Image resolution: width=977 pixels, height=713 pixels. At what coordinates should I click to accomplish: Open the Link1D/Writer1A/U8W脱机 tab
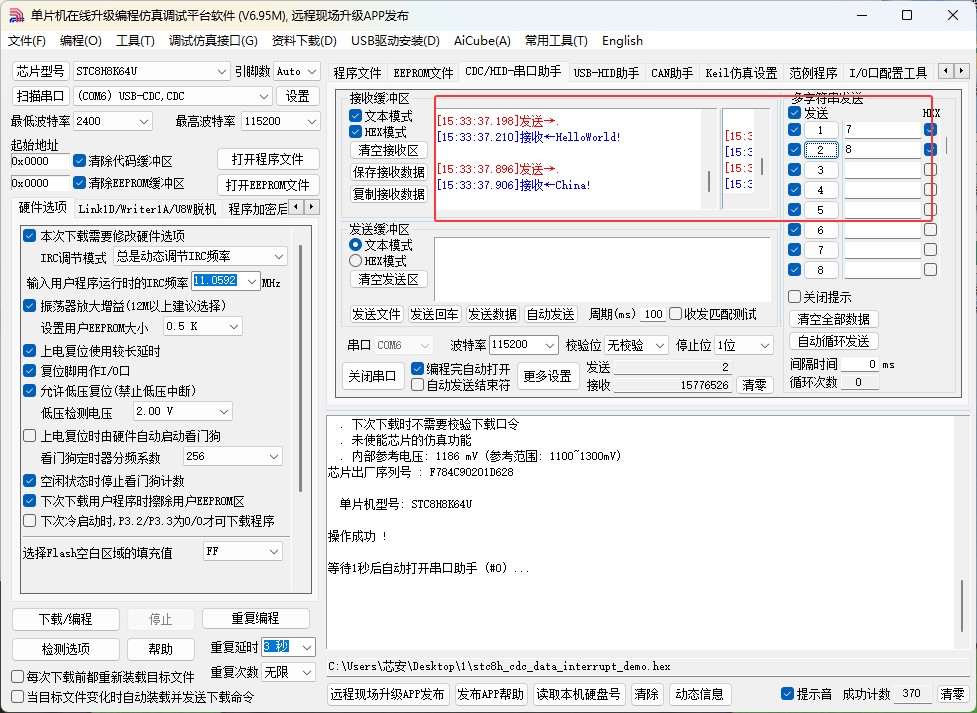[x=147, y=209]
